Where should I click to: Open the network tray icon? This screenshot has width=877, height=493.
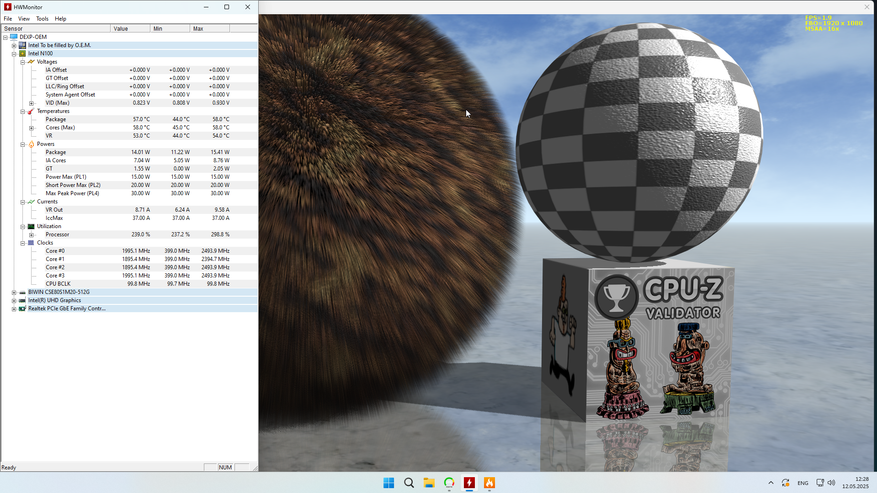[820, 482]
